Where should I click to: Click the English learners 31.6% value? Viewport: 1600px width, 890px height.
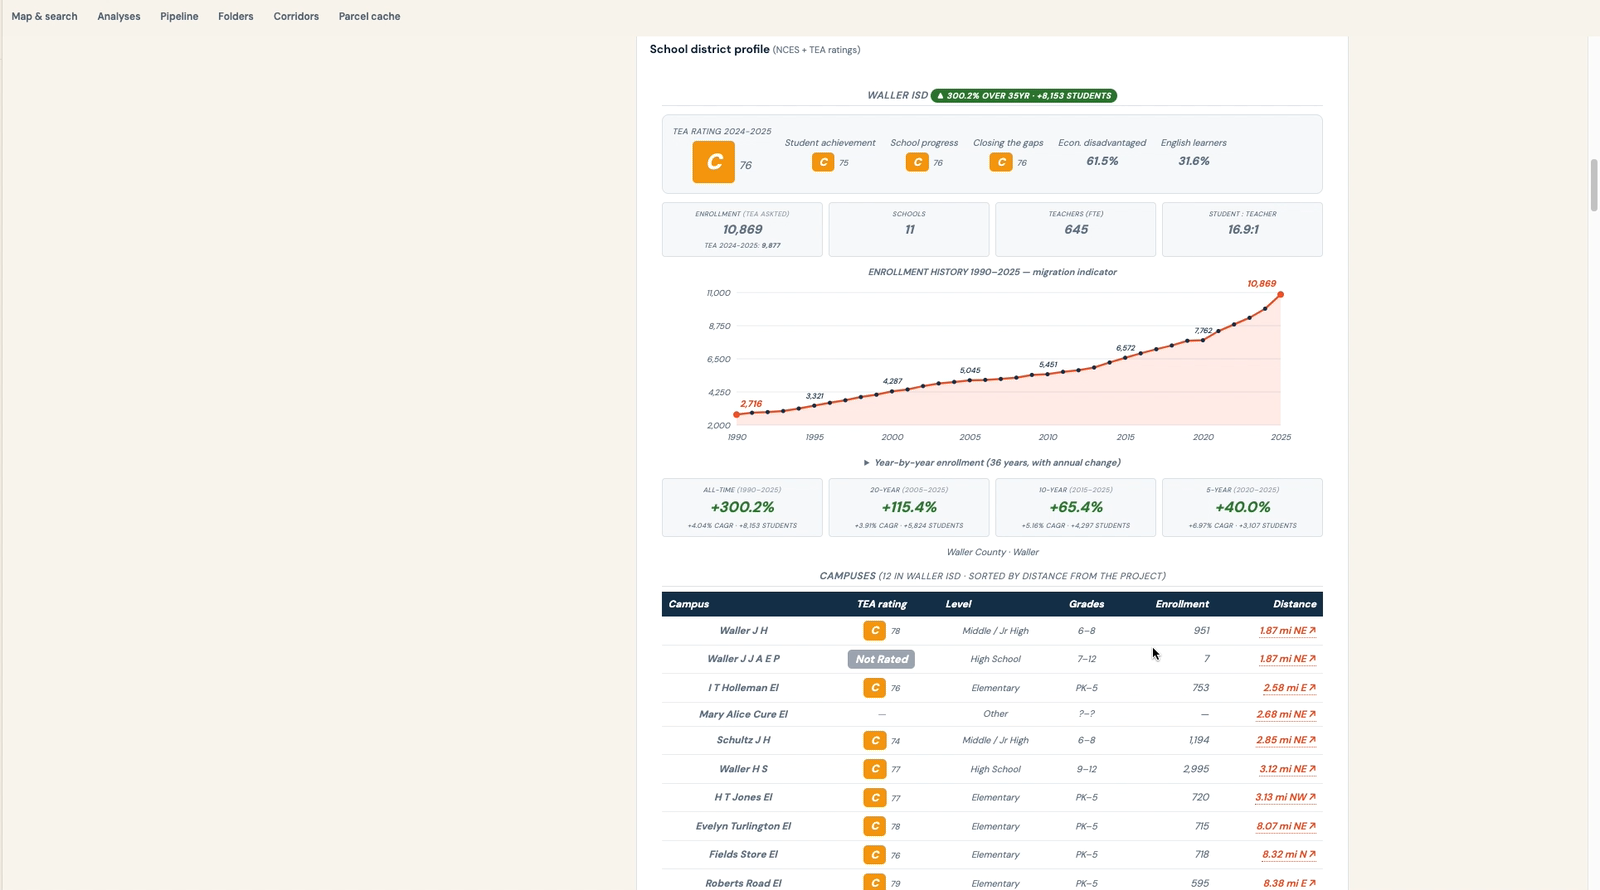coord(1193,161)
